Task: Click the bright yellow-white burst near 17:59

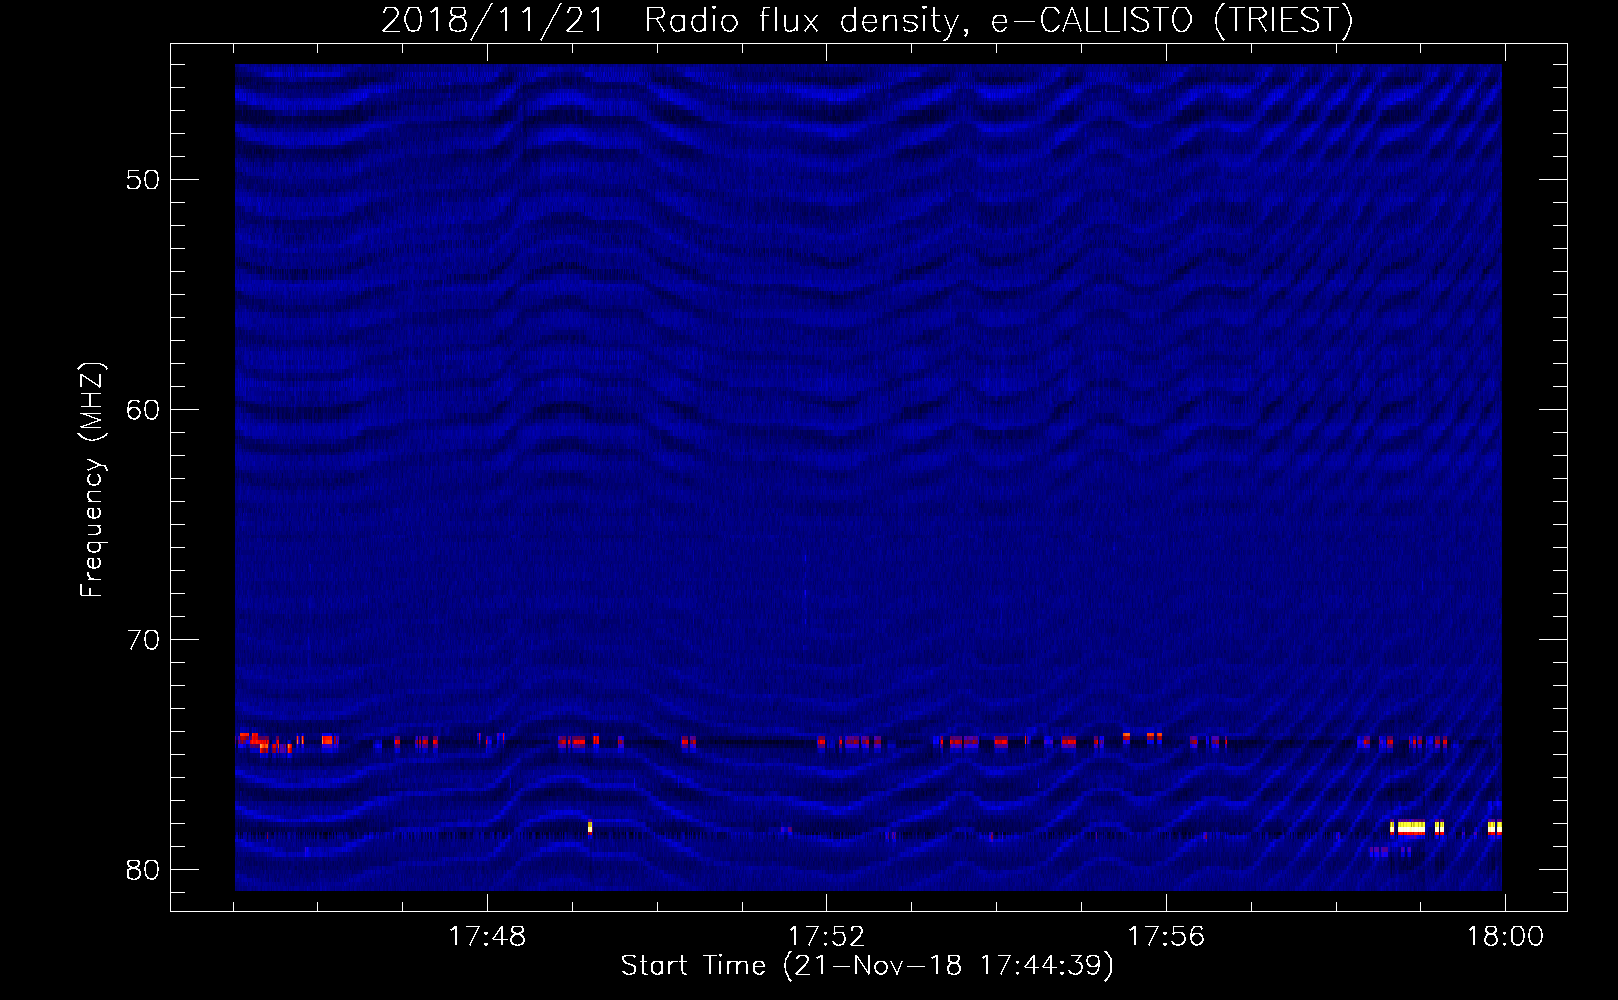Action: [x=1409, y=828]
